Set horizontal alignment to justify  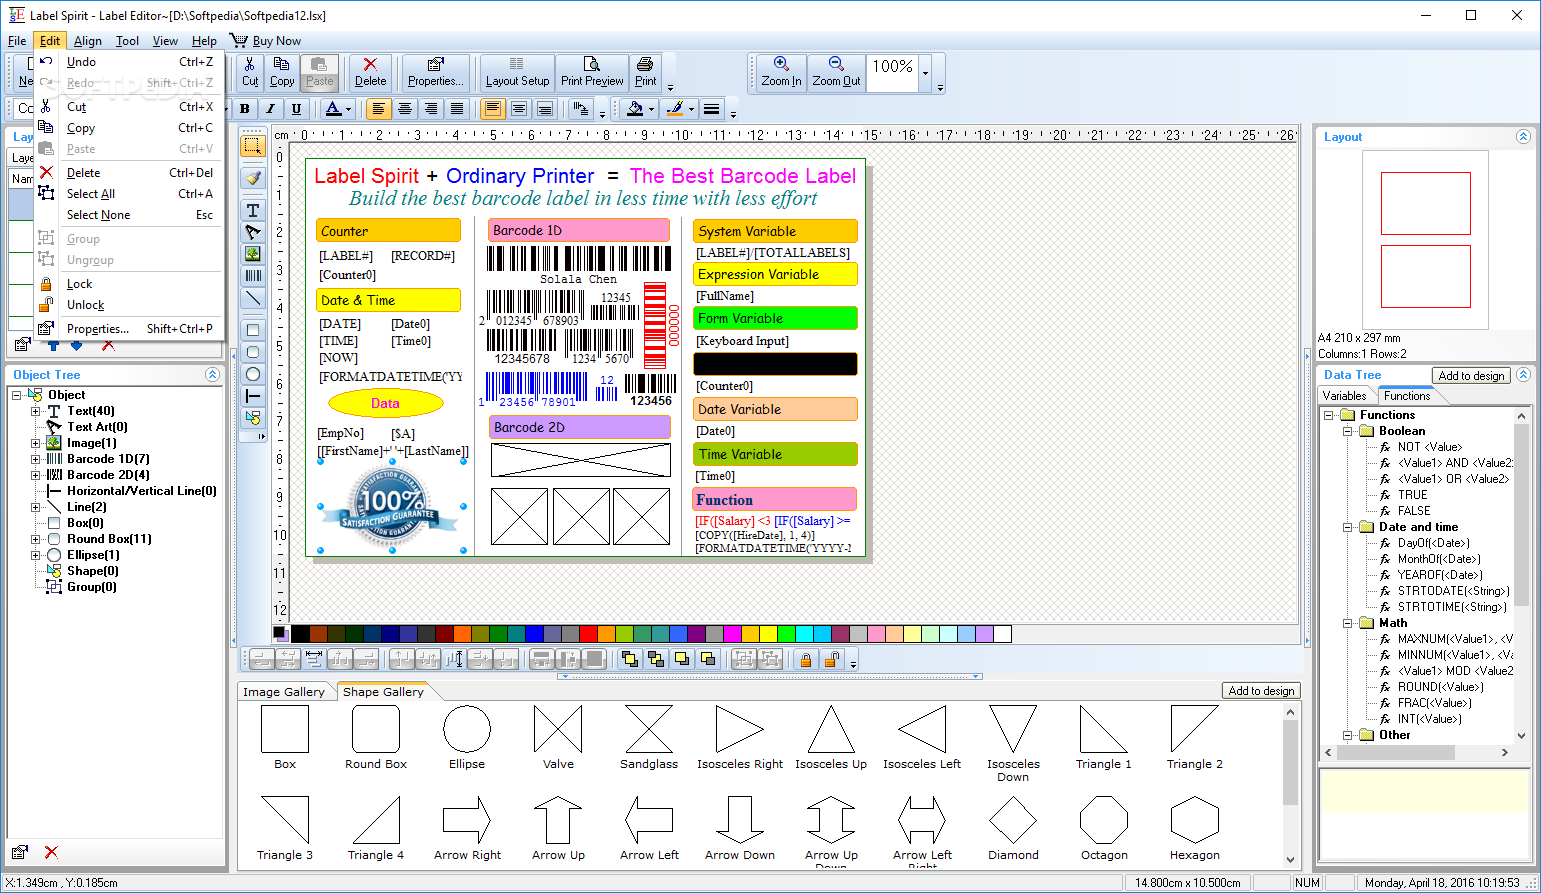click(x=457, y=109)
